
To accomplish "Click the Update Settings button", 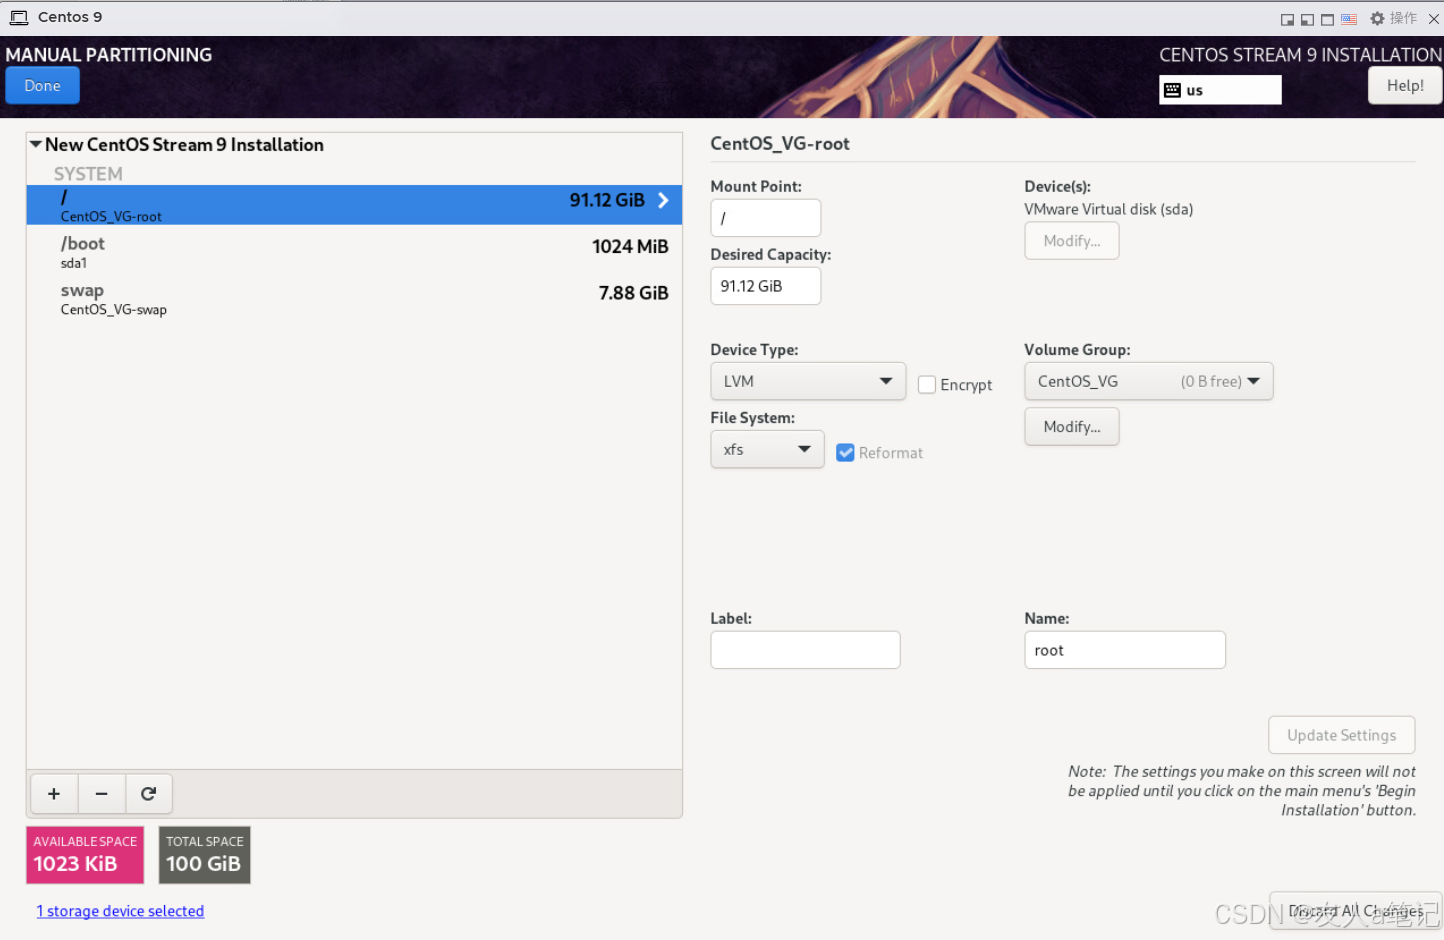I will coord(1341,735).
